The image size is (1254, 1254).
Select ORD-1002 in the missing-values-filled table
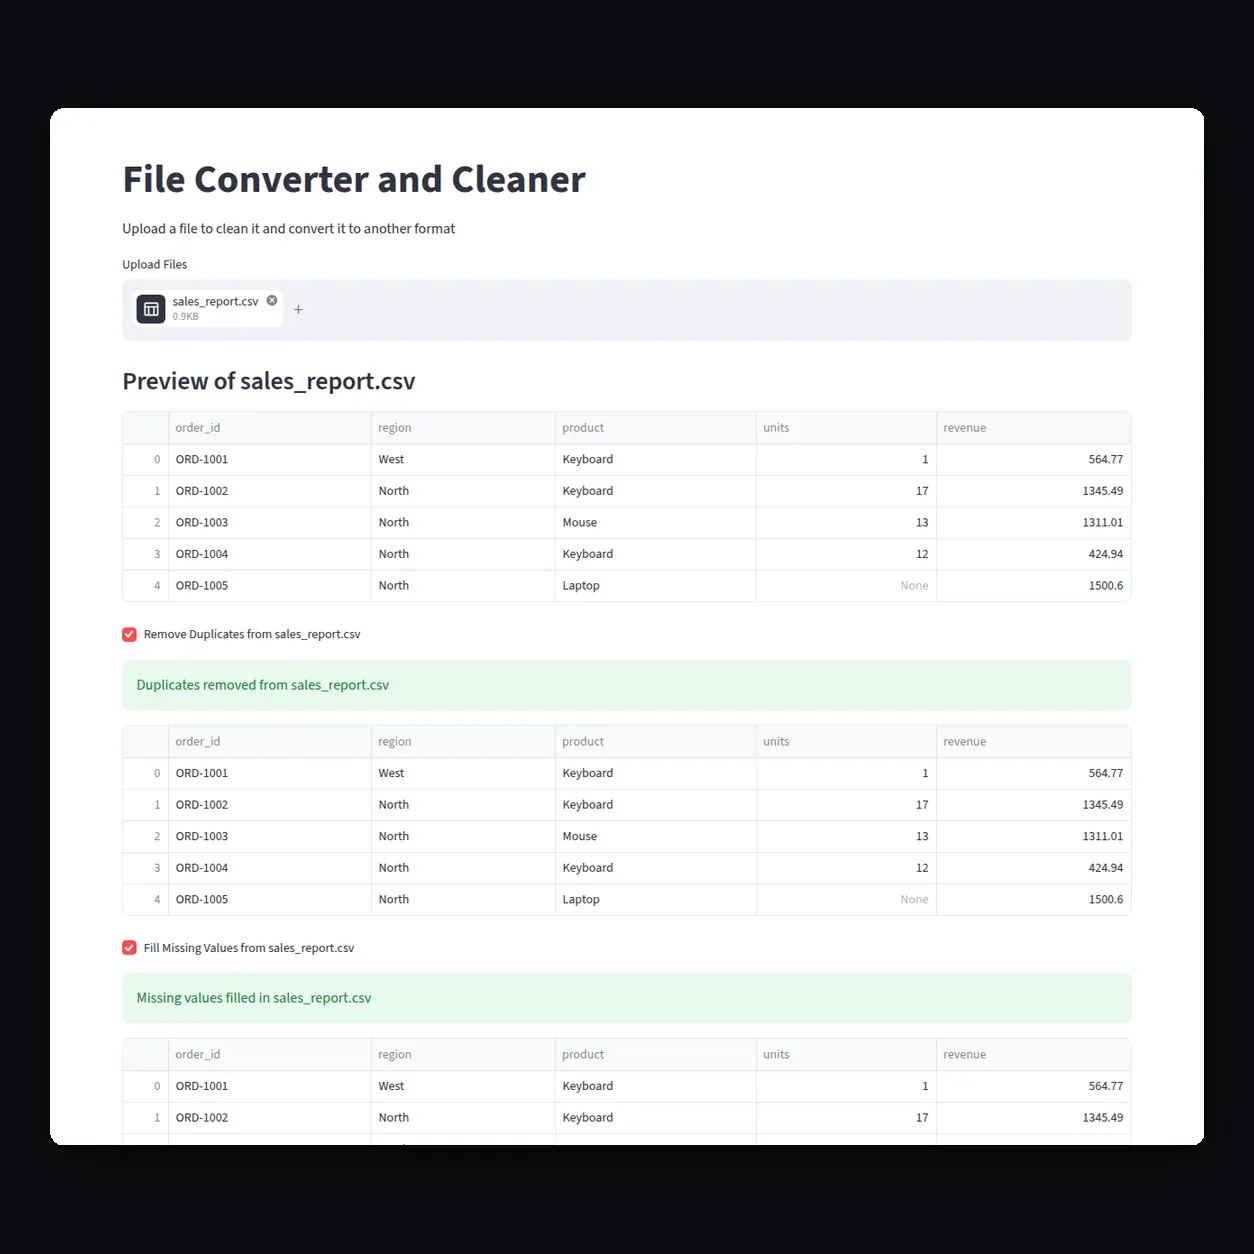click(269, 1118)
